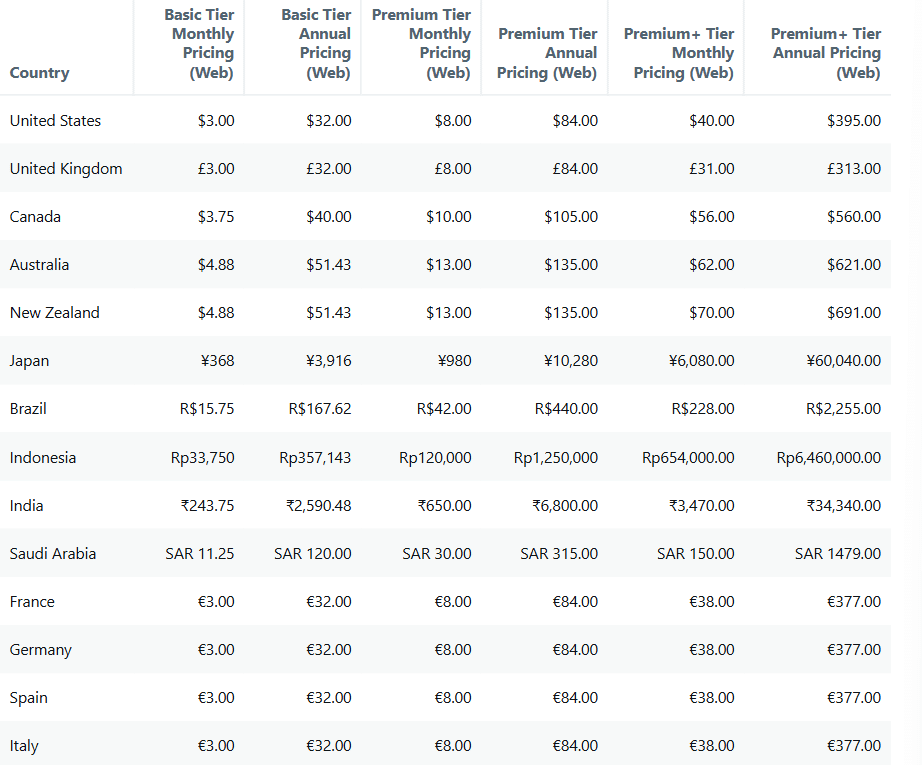Click Japan's ¥10,280 premium annual price

[x=571, y=361]
